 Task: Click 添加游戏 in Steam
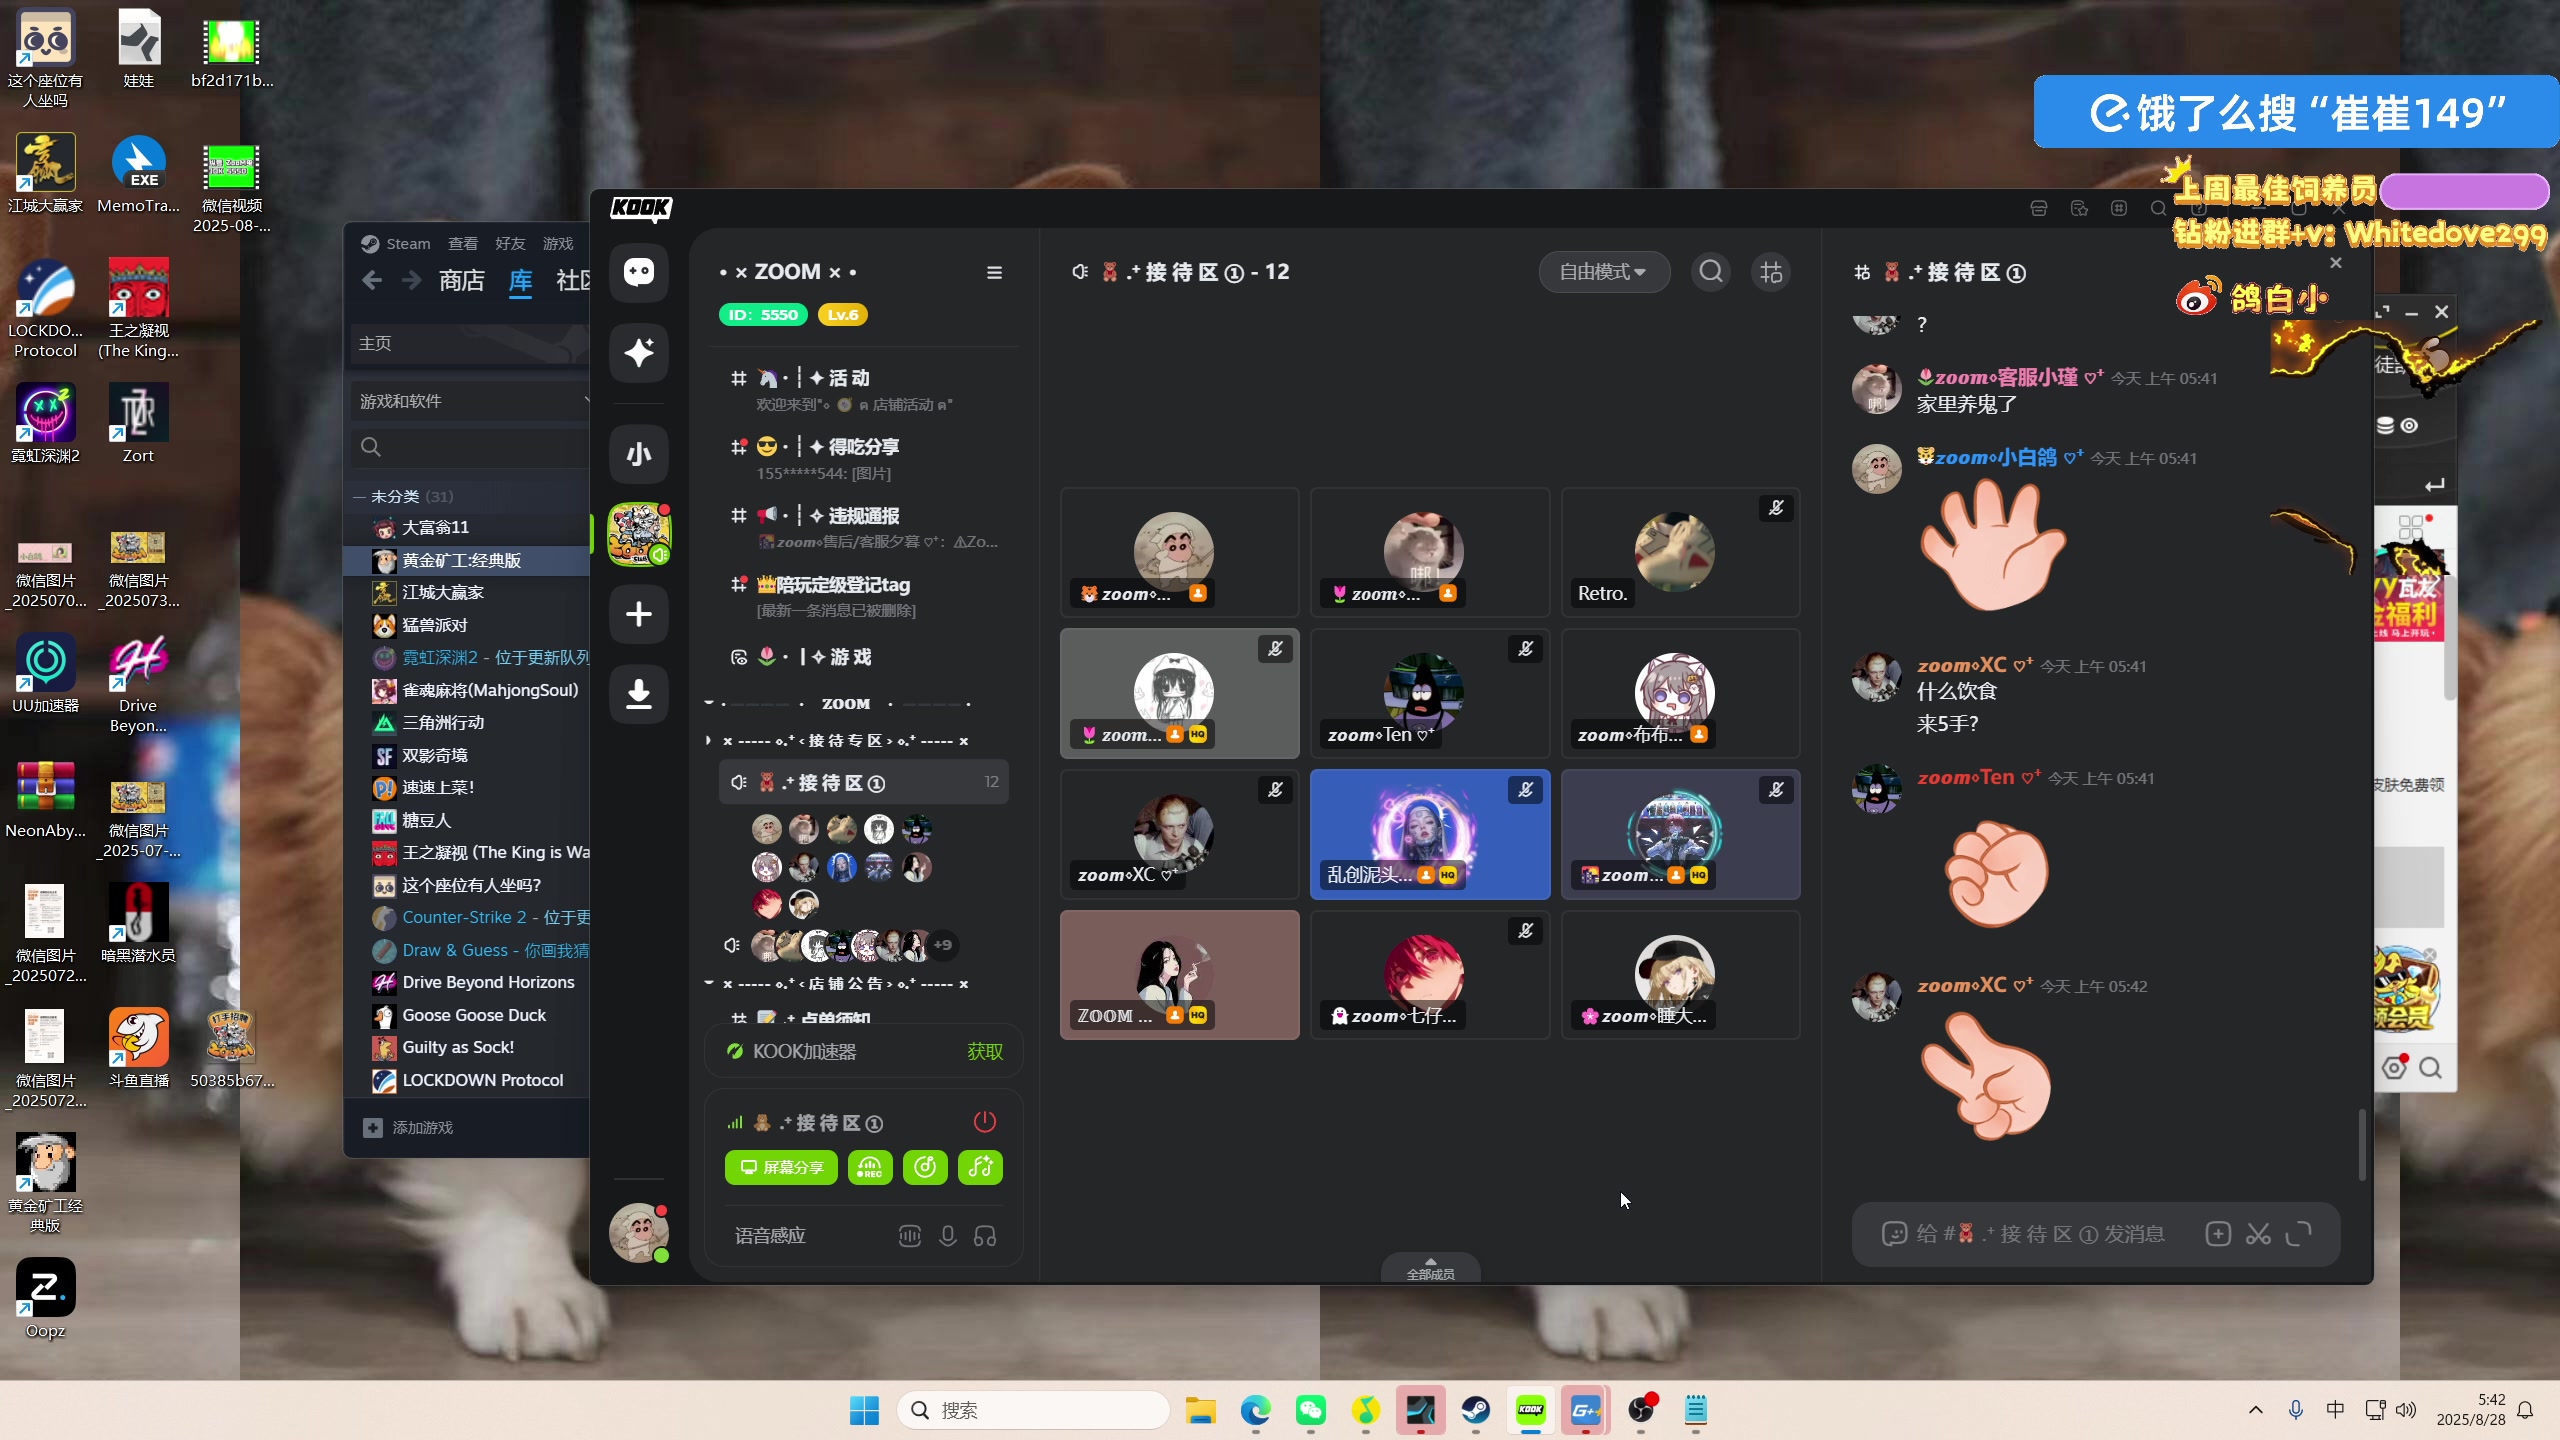(x=408, y=1128)
